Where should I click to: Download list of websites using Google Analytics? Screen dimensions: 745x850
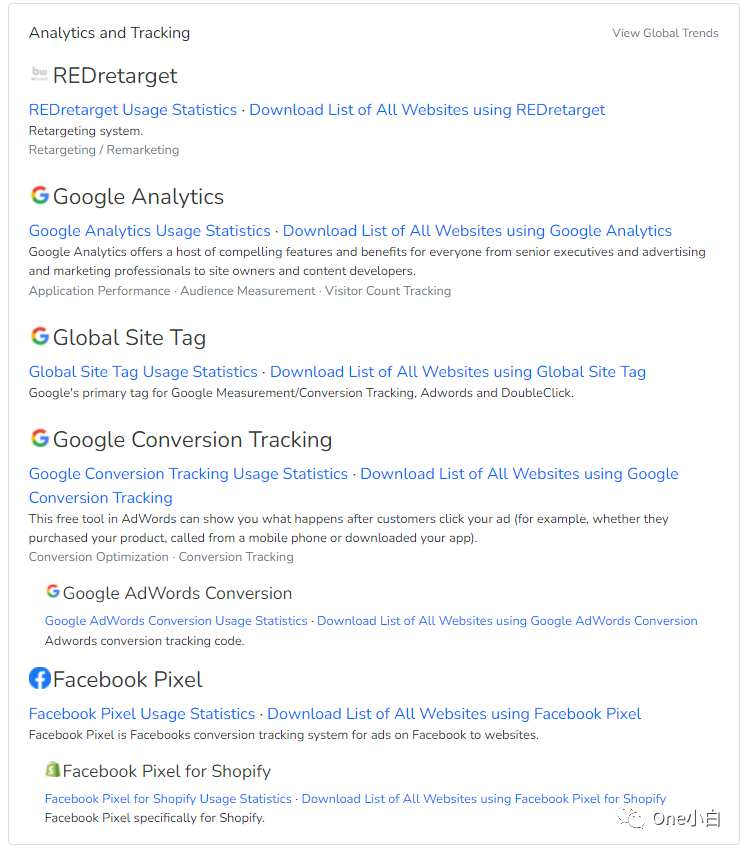(x=477, y=231)
